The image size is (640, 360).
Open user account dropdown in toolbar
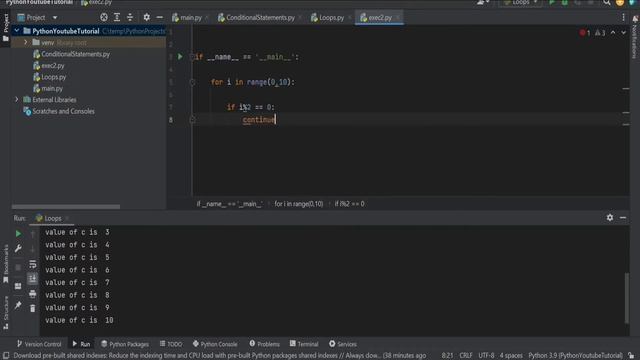[483, 3]
